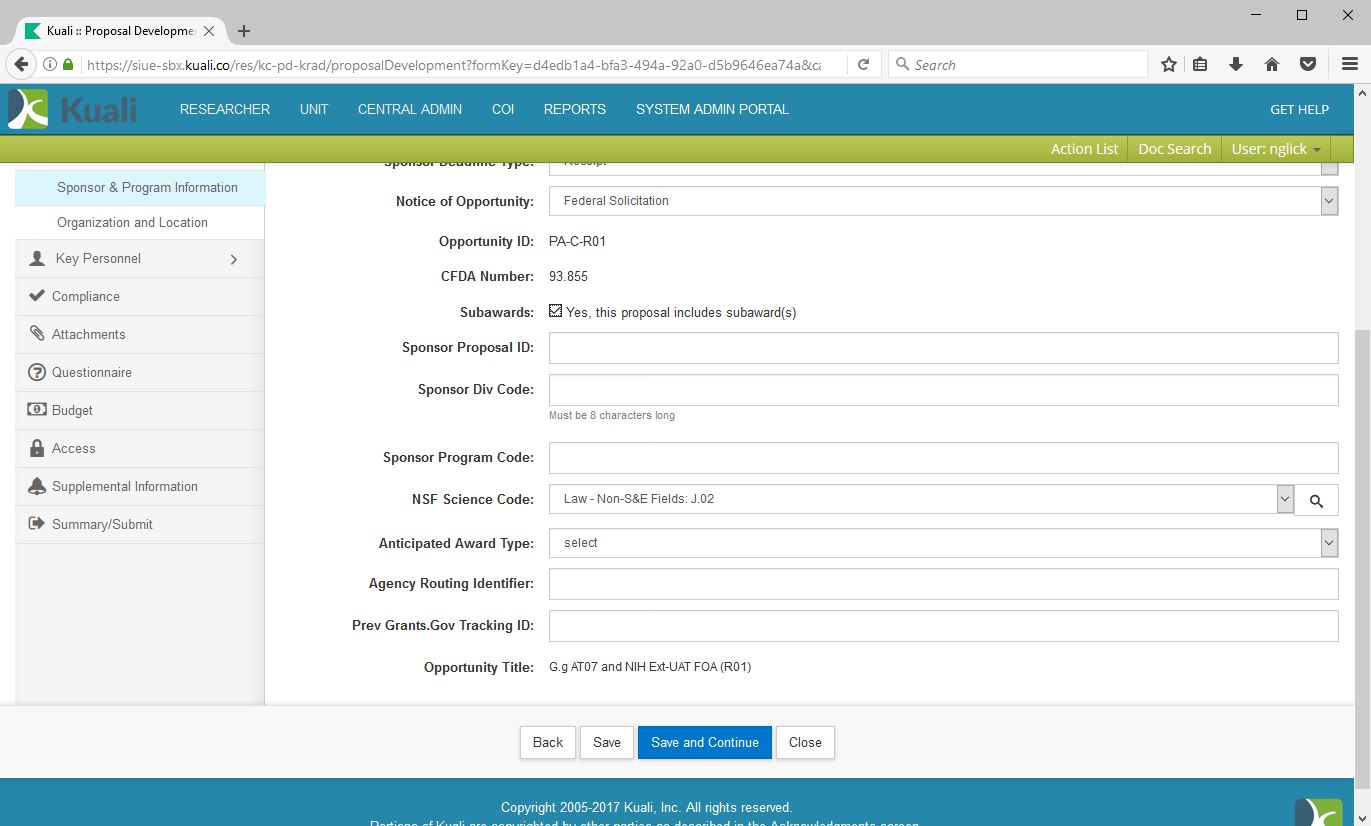Expand the Key Personnel sidebar menu
This screenshot has width=1371, height=826.
(139, 259)
